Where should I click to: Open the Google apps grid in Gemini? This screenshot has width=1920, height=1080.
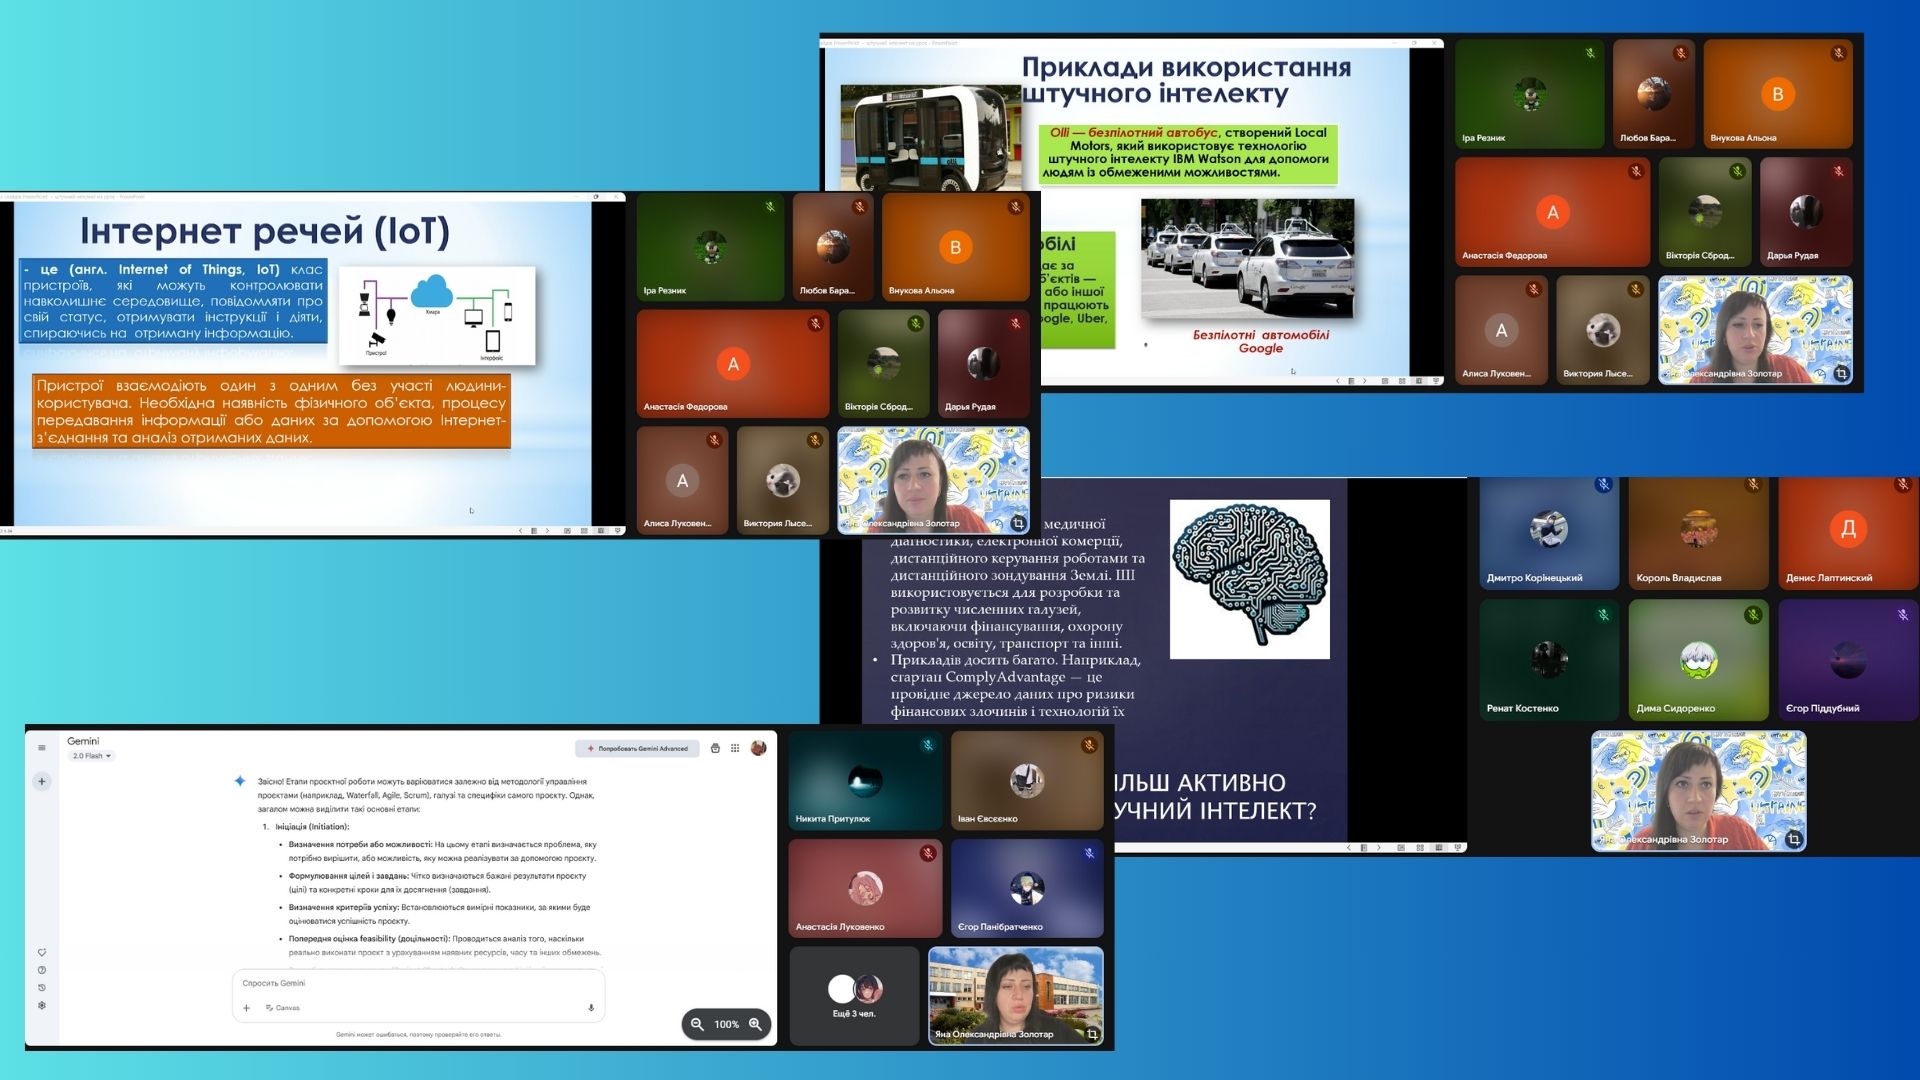coord(735,748)
